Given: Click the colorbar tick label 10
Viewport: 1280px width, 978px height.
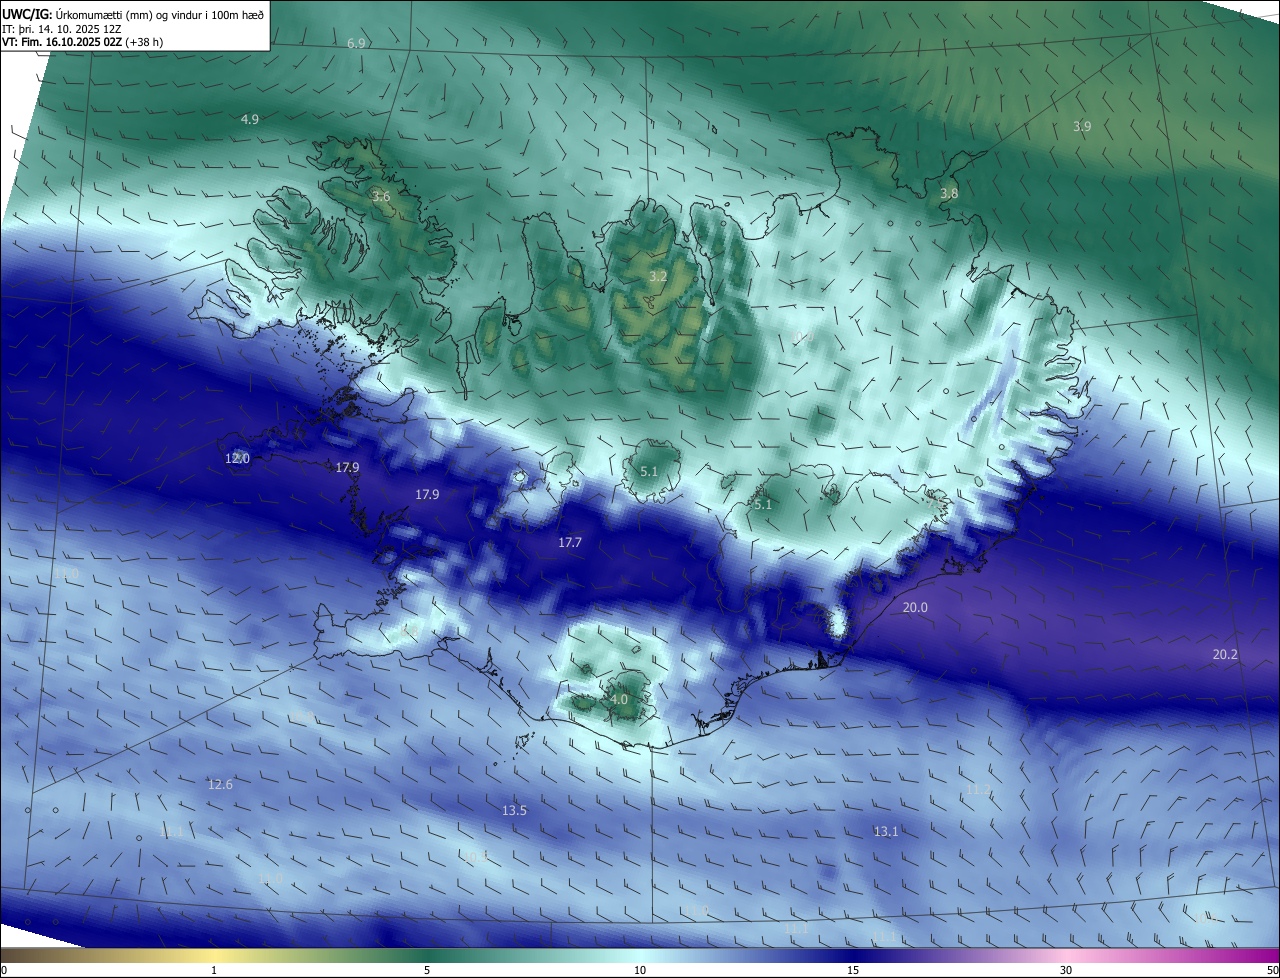Looking at the screenshot, I should 640,970.
